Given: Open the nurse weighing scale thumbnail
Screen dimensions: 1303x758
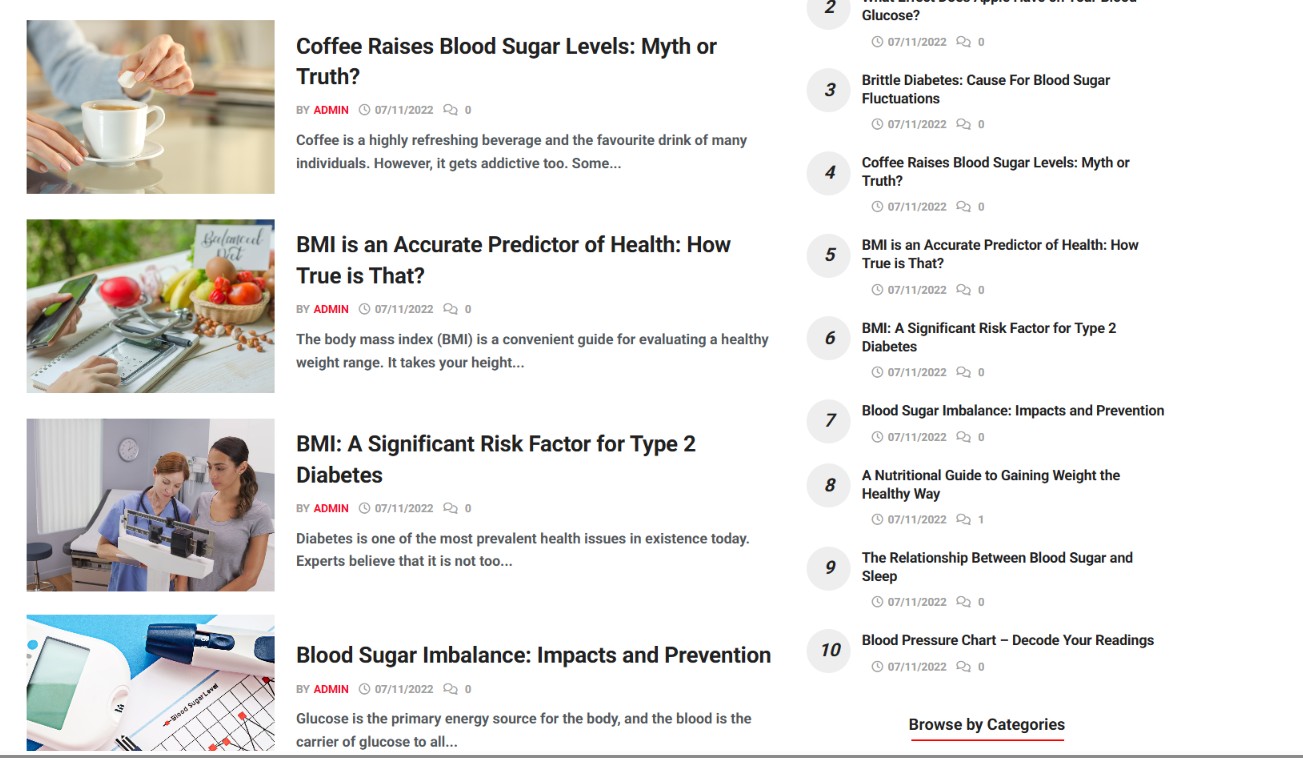Looking at the screenshot, I should pos(150,505).
